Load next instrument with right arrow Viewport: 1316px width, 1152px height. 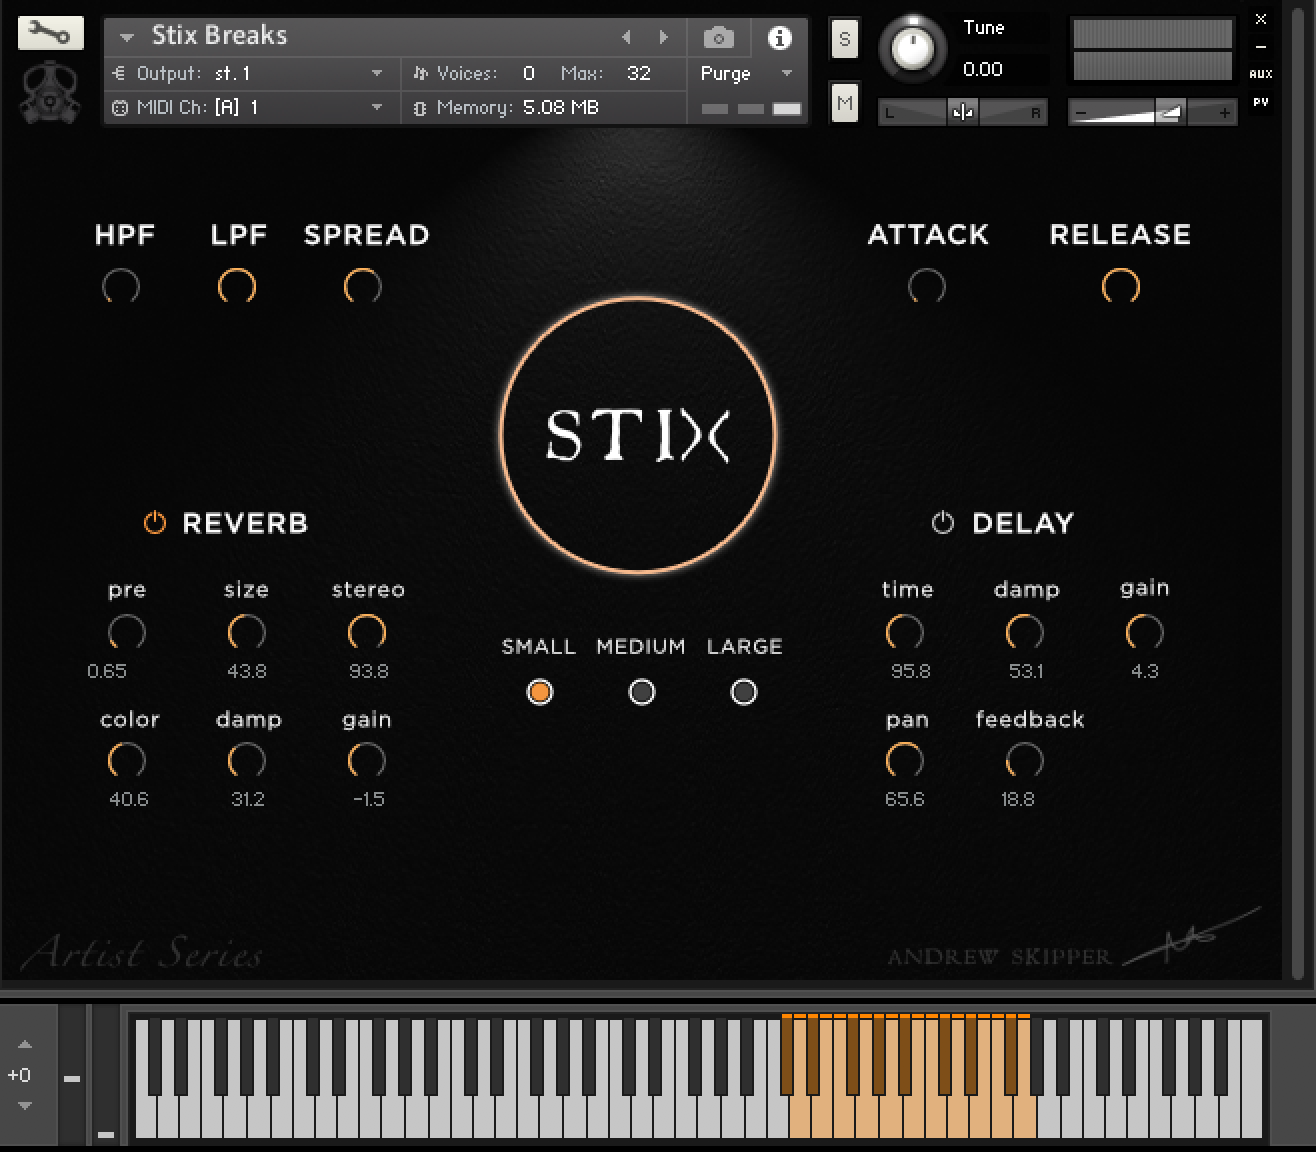pyautogui.click(x=663, y=37)
